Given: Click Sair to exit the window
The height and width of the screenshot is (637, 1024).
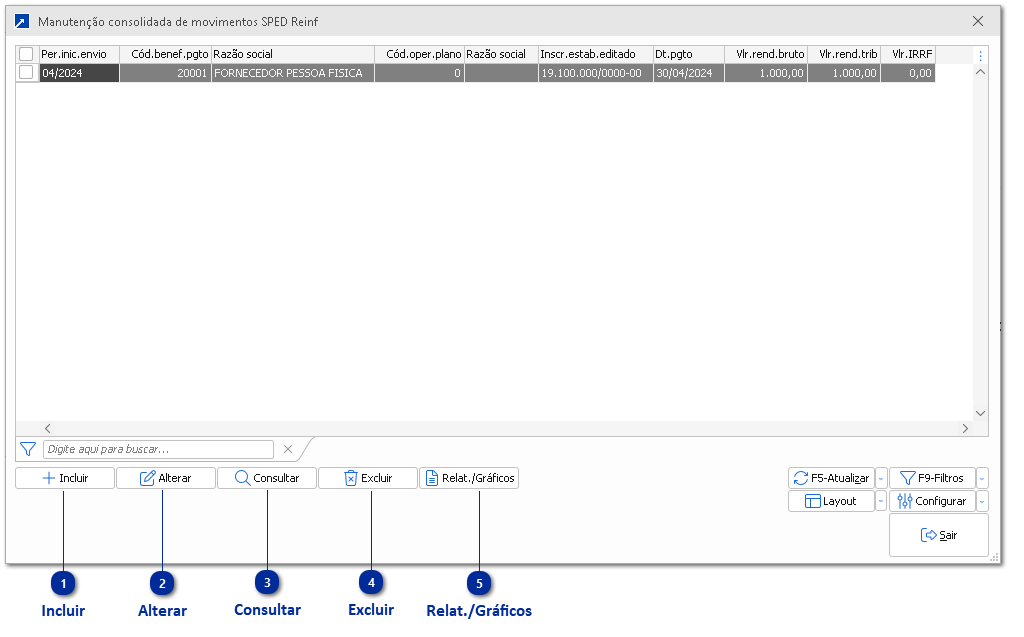Looking at the screenshot, I should 938,535.
